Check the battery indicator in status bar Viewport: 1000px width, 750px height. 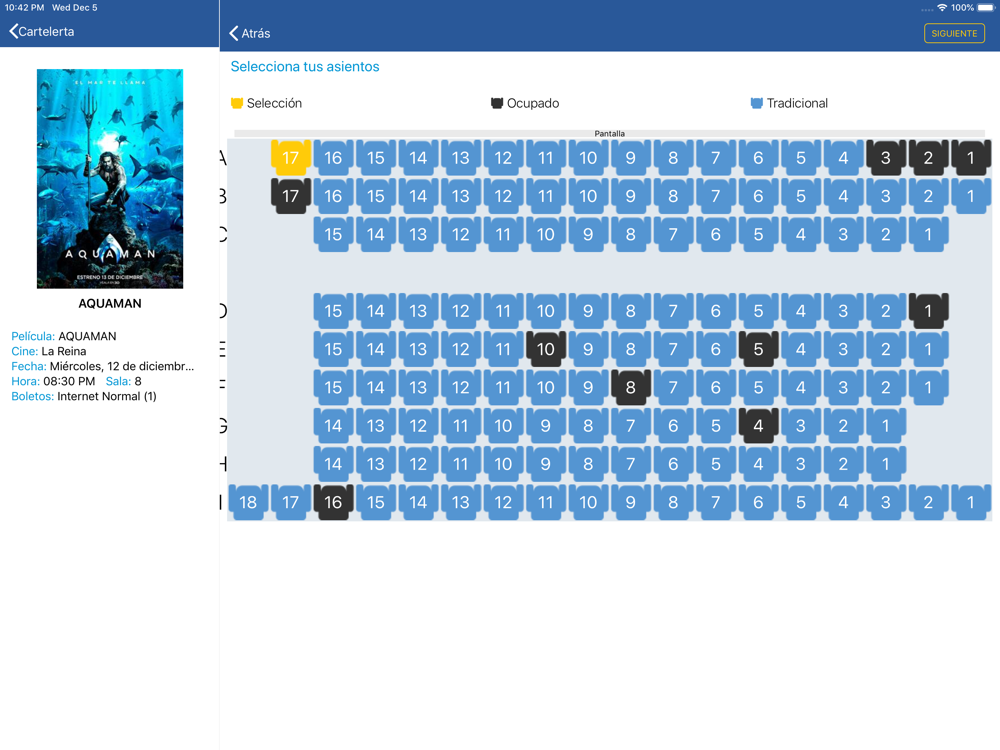[x=986, y=8]
